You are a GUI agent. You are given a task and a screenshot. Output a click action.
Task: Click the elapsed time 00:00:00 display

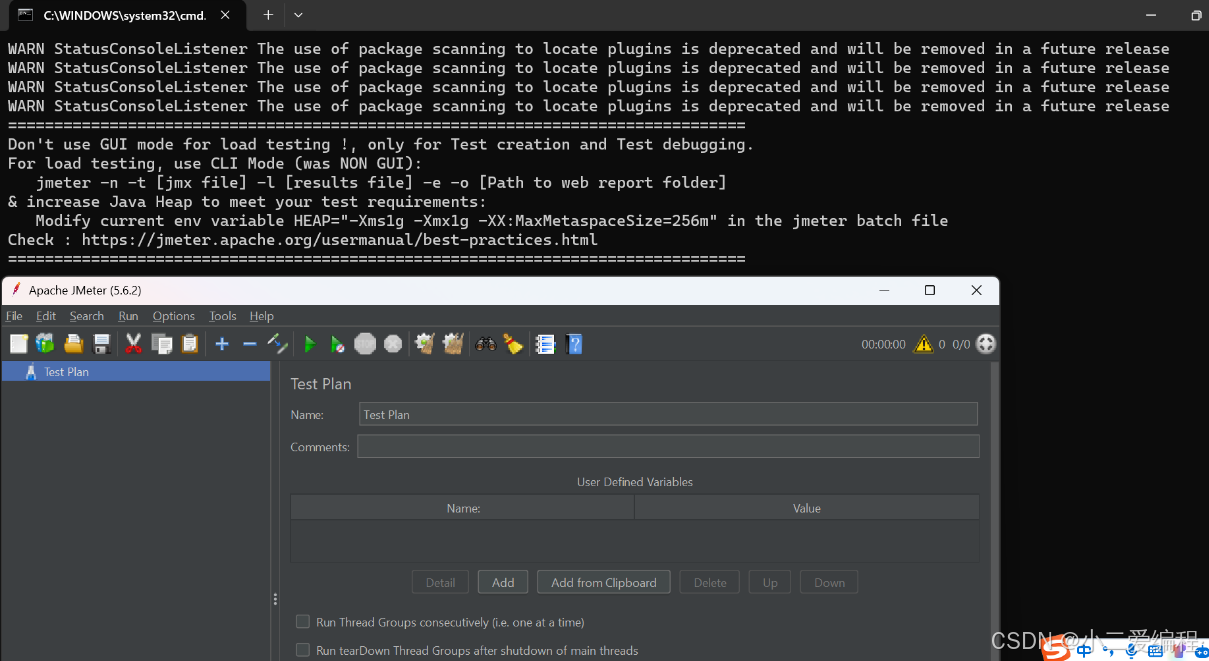click(884, 344)
